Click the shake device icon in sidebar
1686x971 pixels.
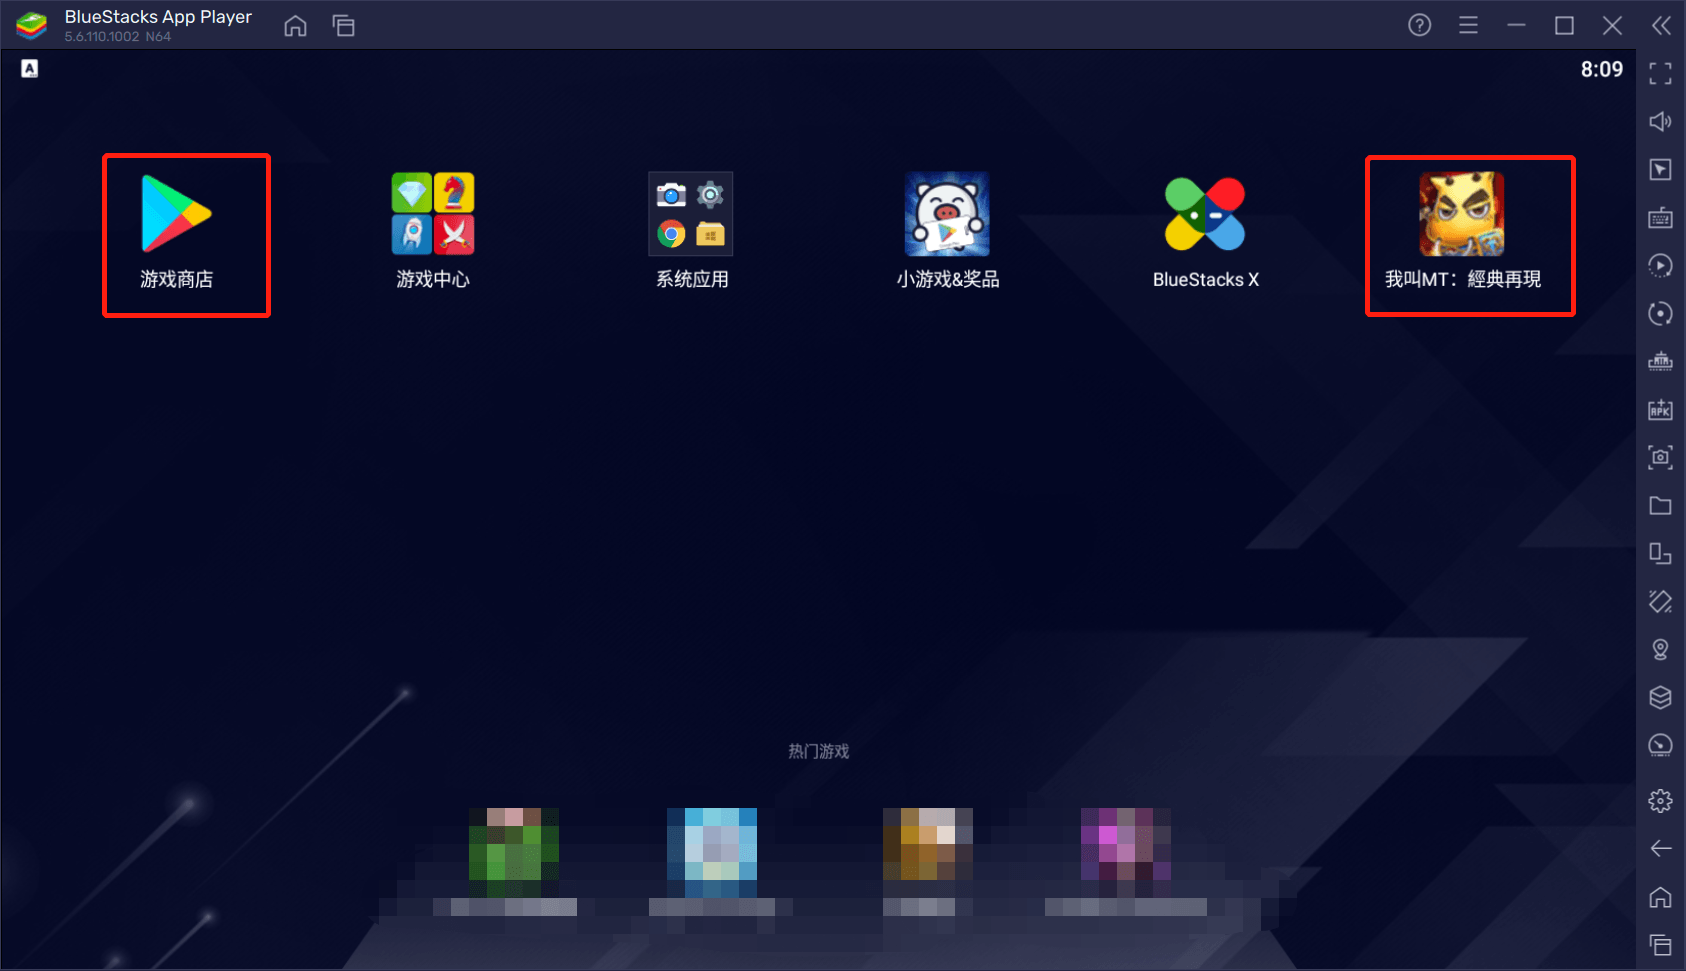tap(1660, 601)
